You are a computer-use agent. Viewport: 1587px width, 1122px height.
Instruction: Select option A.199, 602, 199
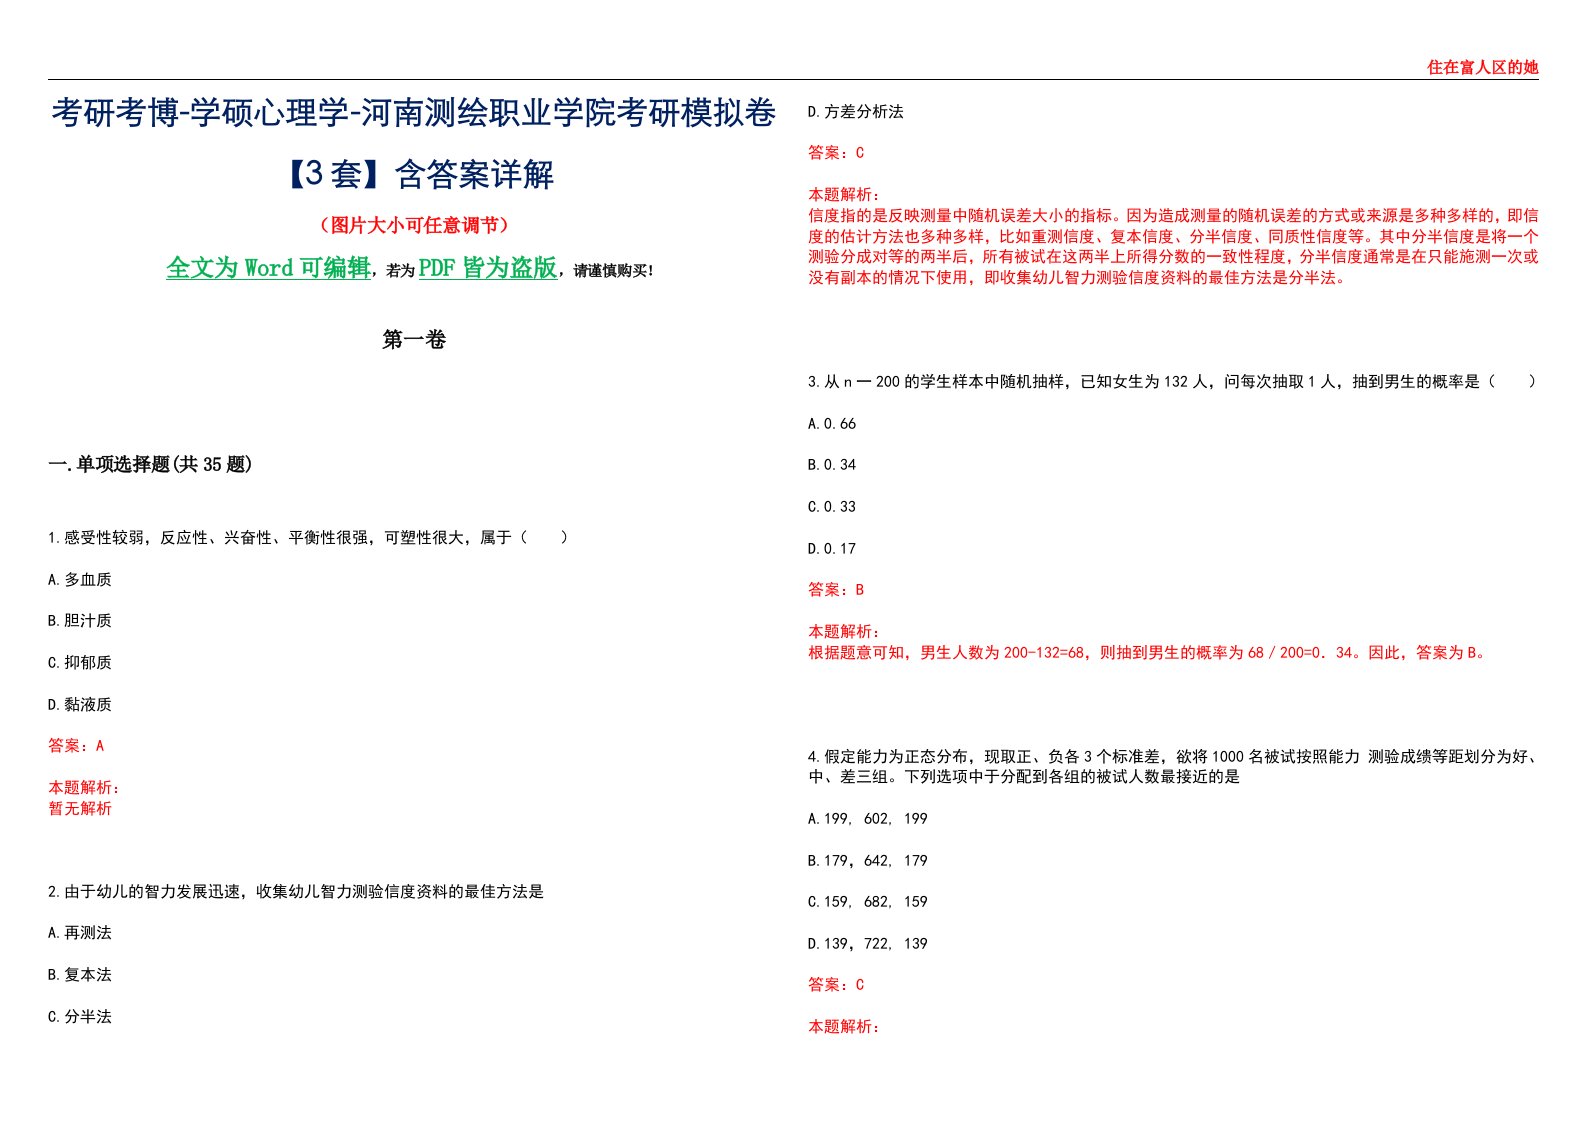(868, 819)
